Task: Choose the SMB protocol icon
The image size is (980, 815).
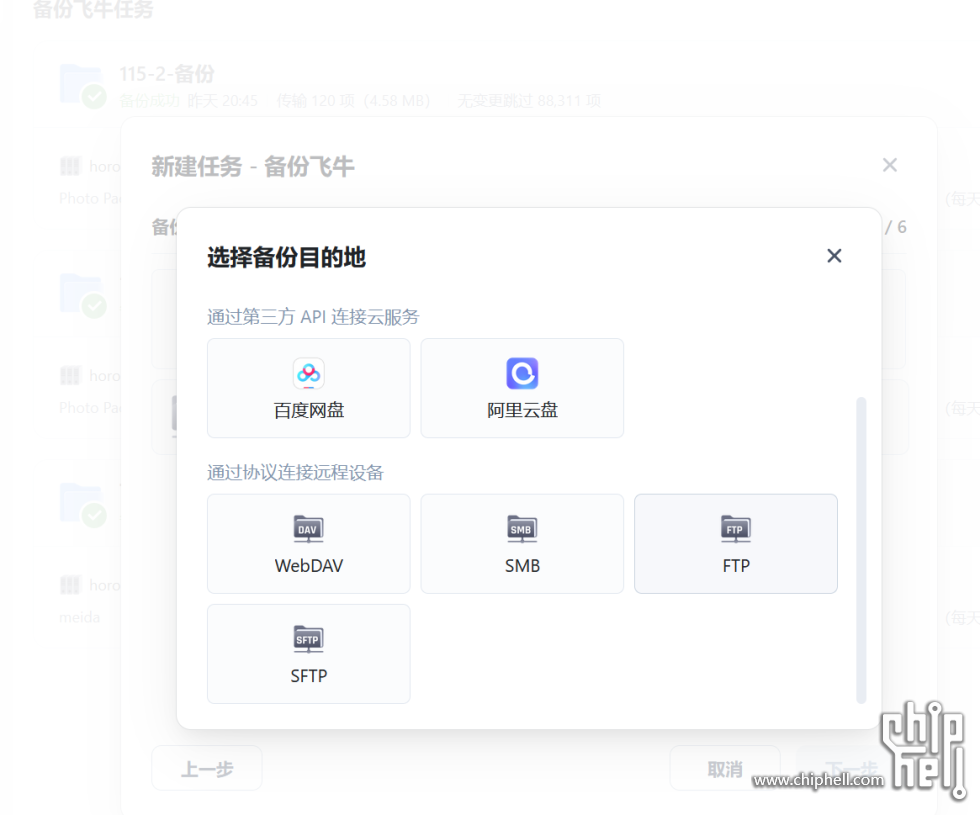Action: (x=522, y=529)
